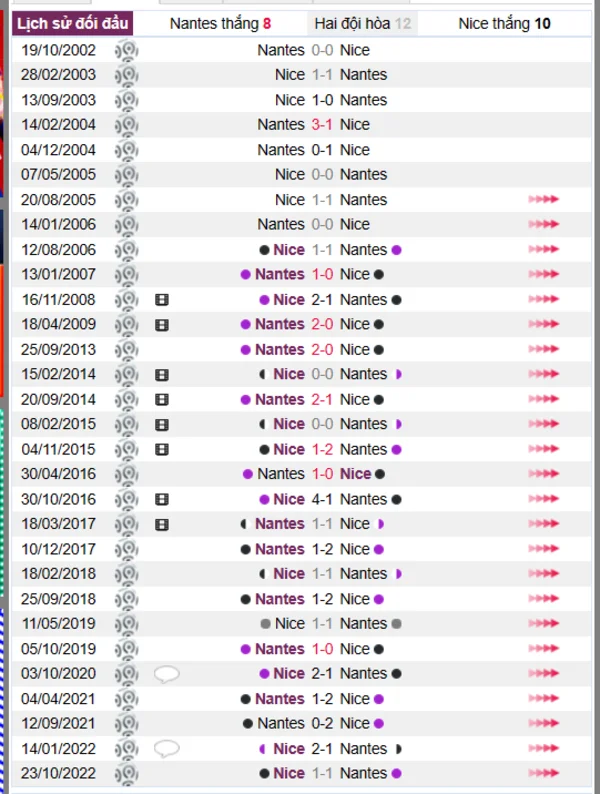Click black dot beside Nantes on 30/10/2016

pyautogui.click(x=396, y=499)
